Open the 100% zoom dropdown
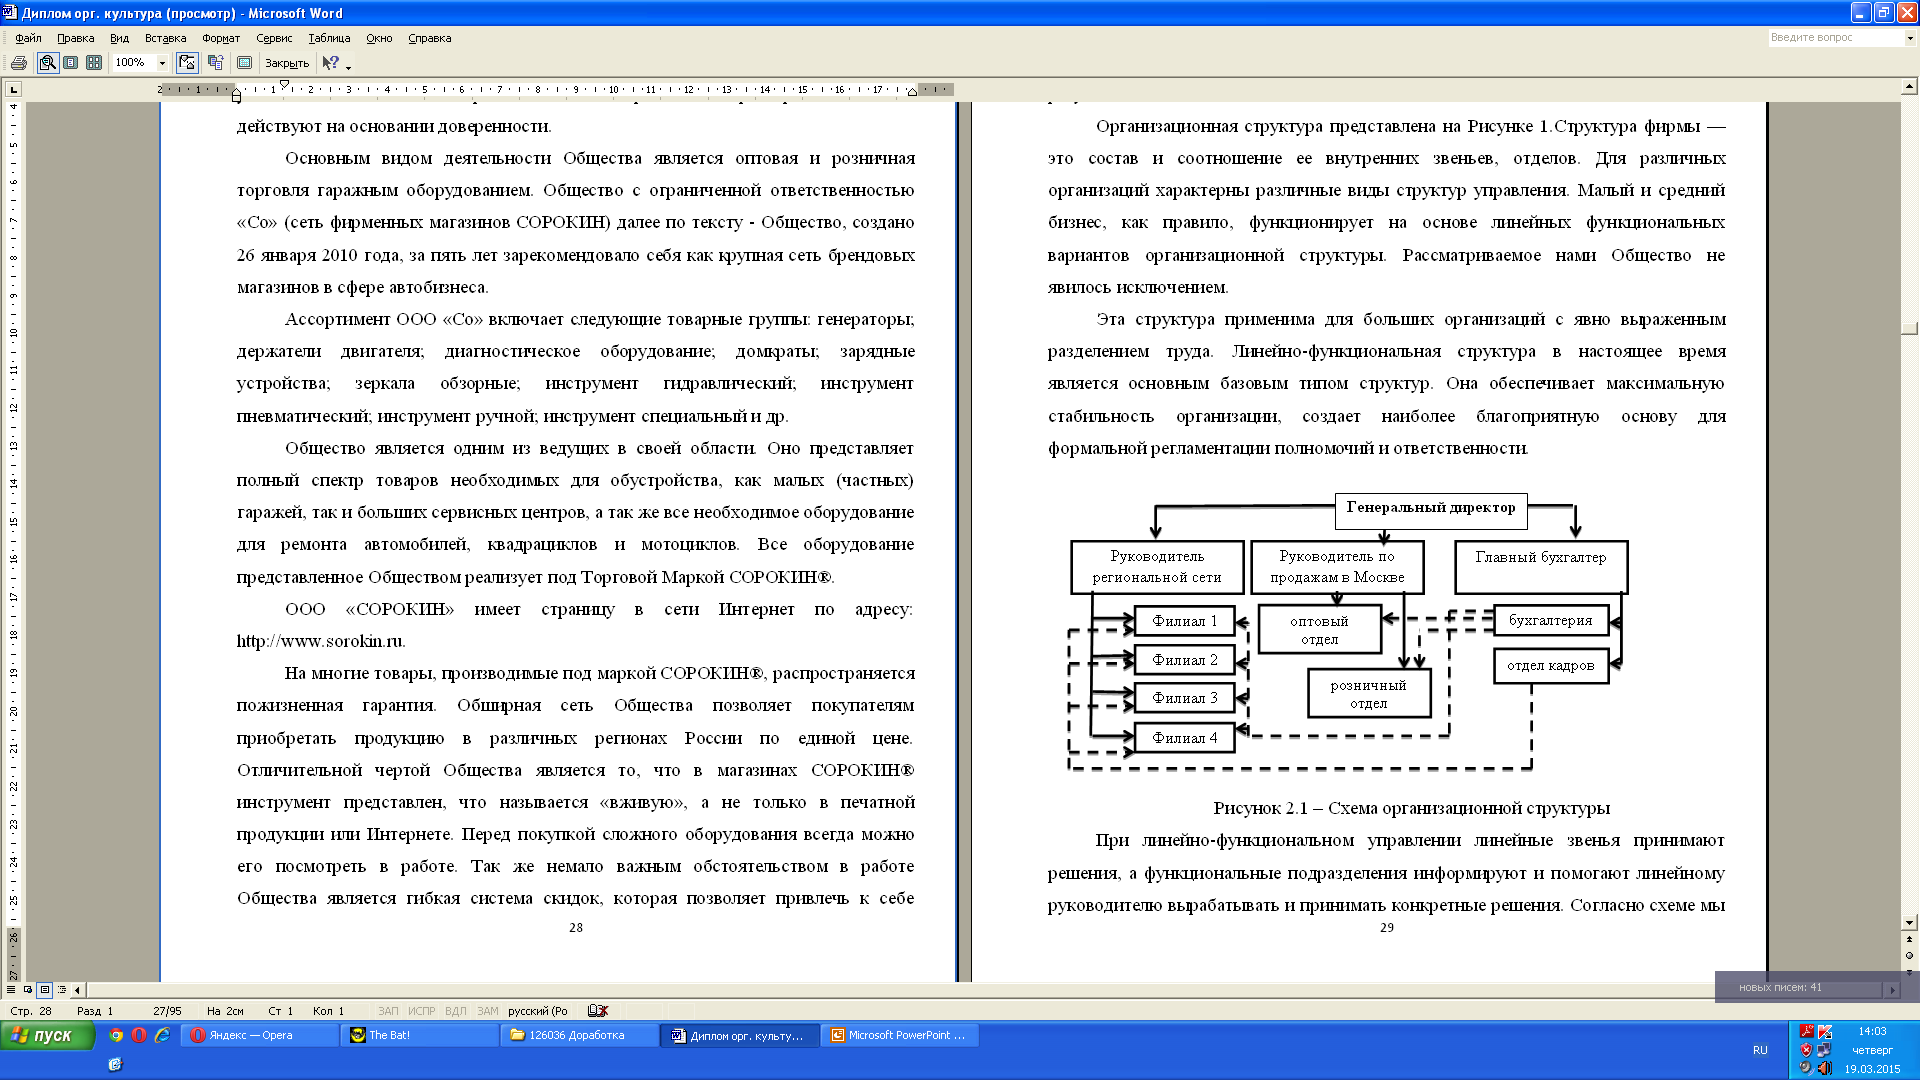1920x1080 pixels. 162,63
